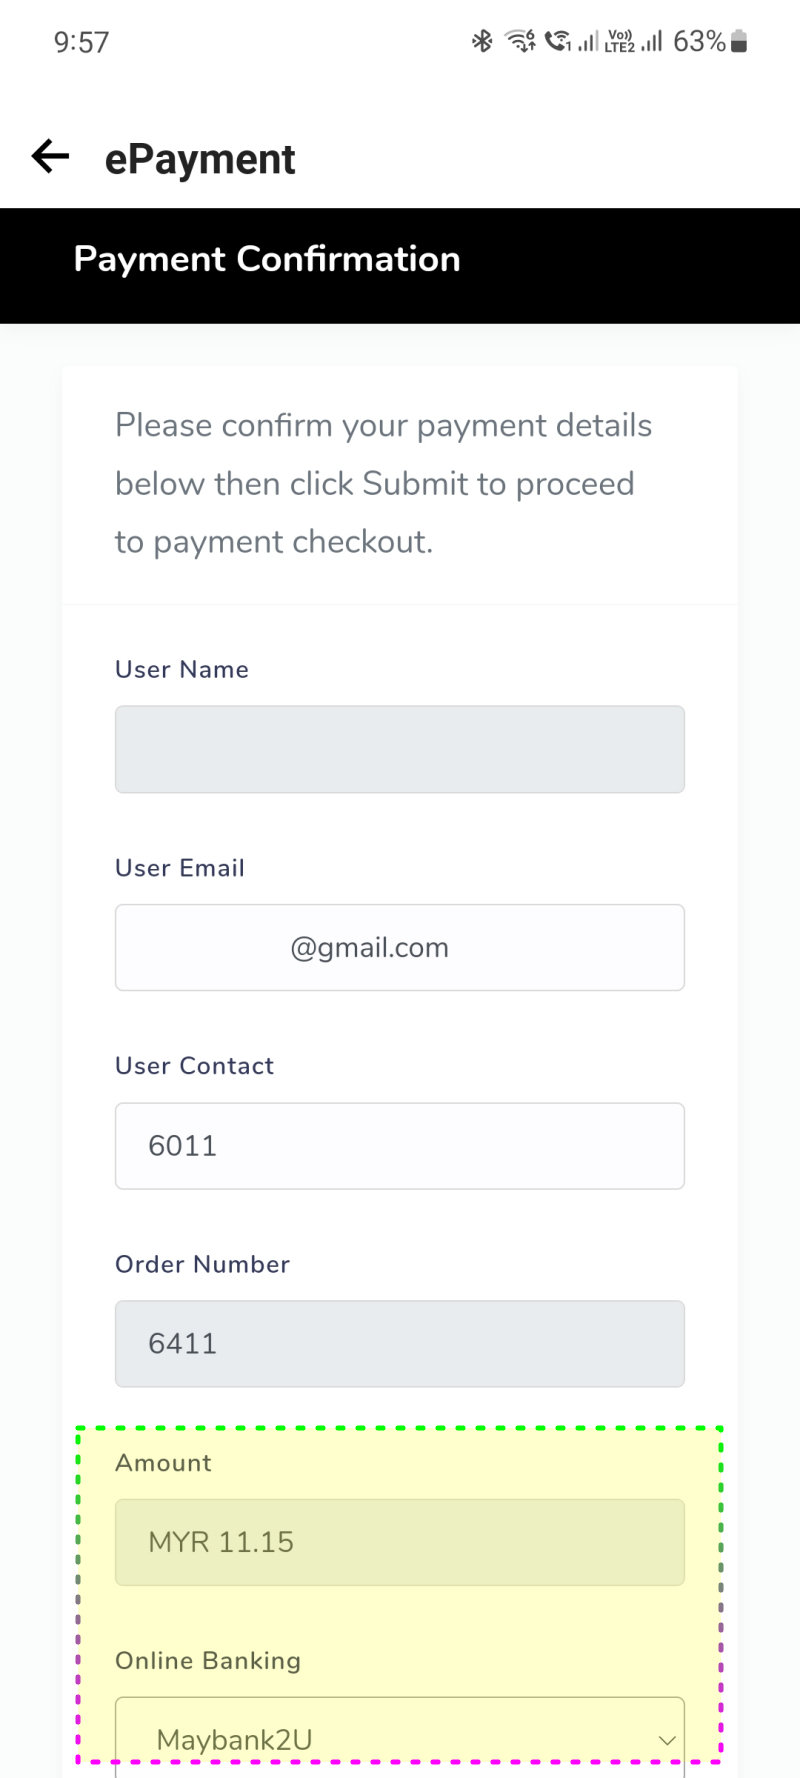
Task: Tap the payment details instruction text
Action: pyautogui.click(x=384, y=483)
